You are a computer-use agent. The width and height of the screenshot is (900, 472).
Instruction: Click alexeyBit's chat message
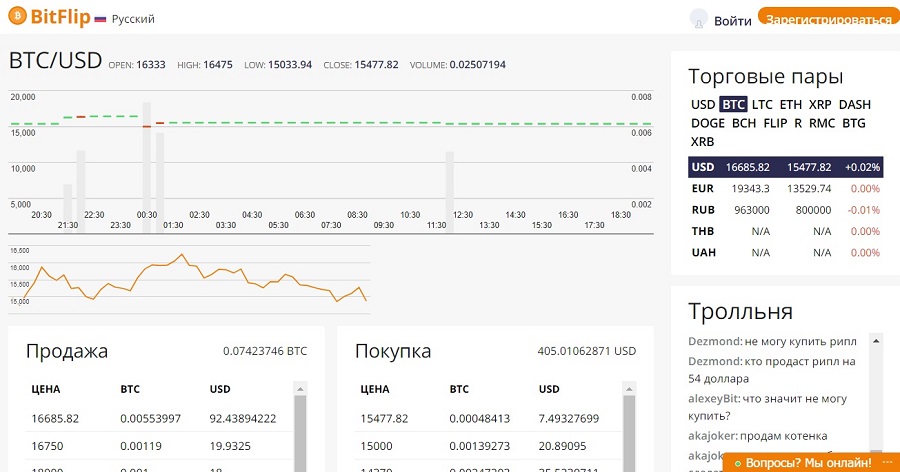tap(767, 407)
